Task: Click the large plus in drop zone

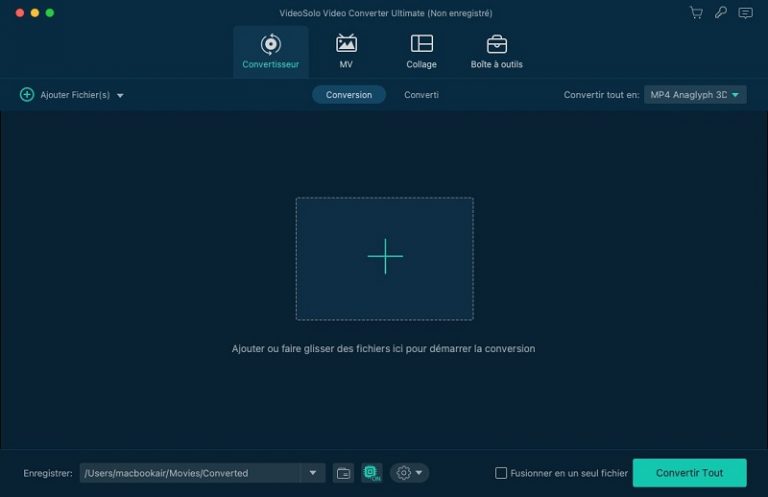Action: click(384, 257)
